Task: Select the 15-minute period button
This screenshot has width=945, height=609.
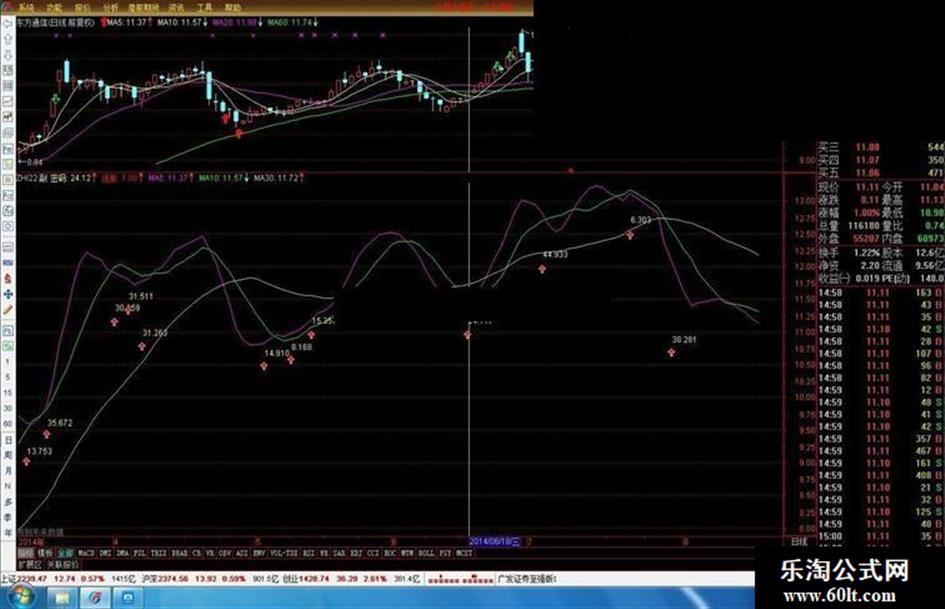Action: (x=8, y=393)
